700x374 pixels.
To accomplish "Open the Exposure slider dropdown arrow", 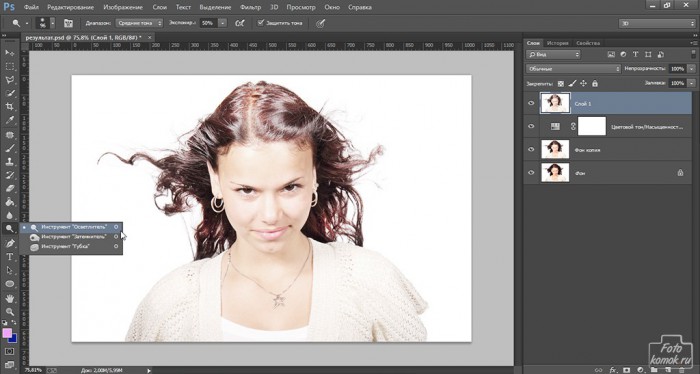I will tap(223, 23).
